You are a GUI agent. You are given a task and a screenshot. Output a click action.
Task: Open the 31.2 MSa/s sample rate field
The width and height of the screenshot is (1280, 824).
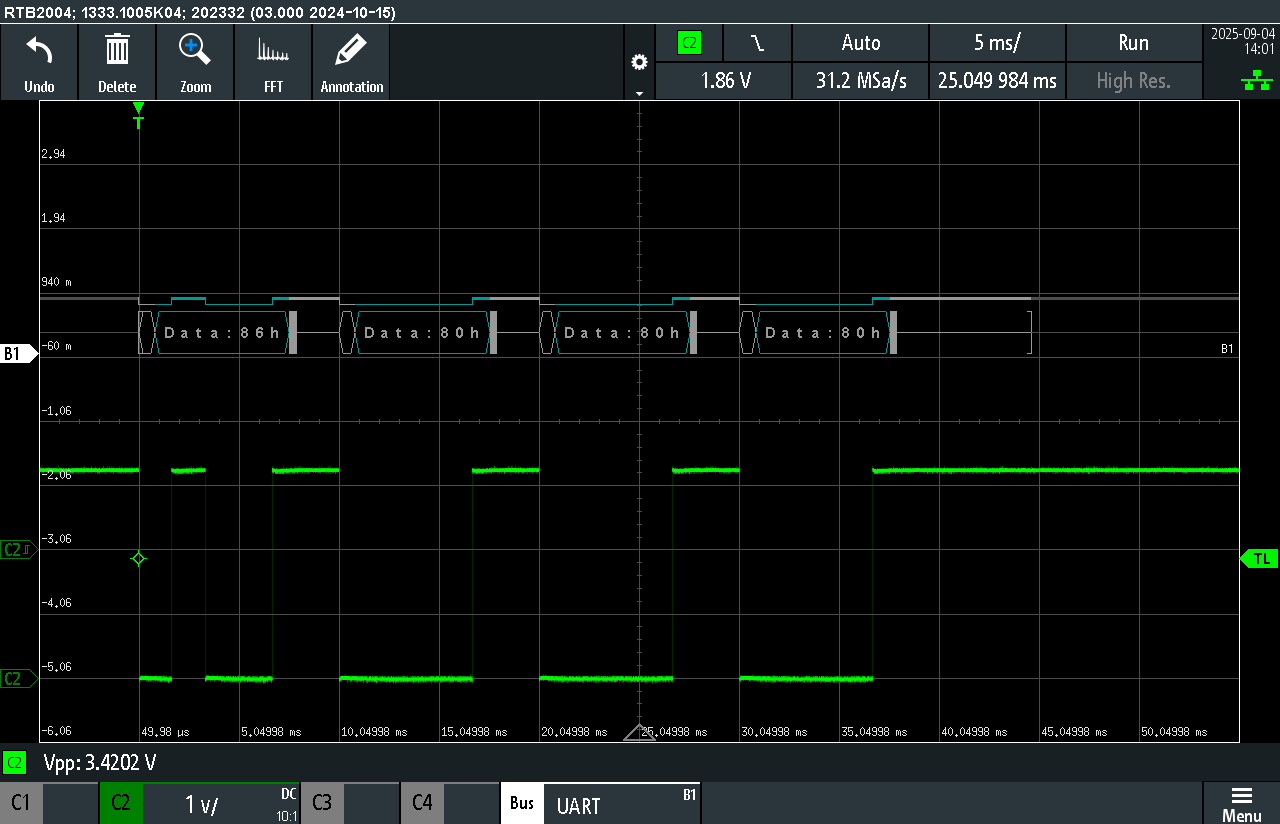(x=861, y=81)
